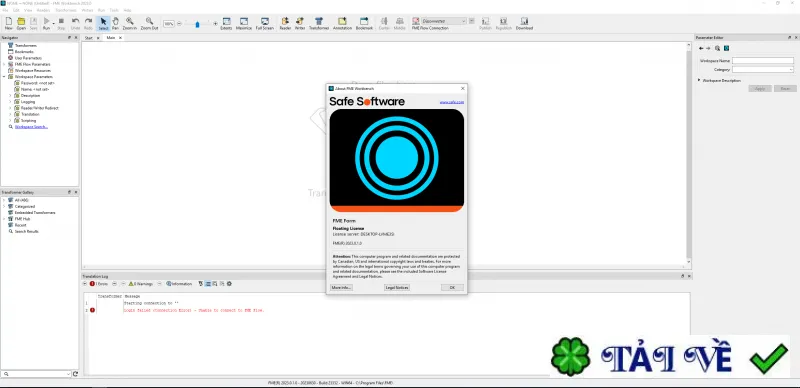Screen dimensions: 800x388
Task: Close the About FME Workbench dialog
Action: click(x=463, y=88)
